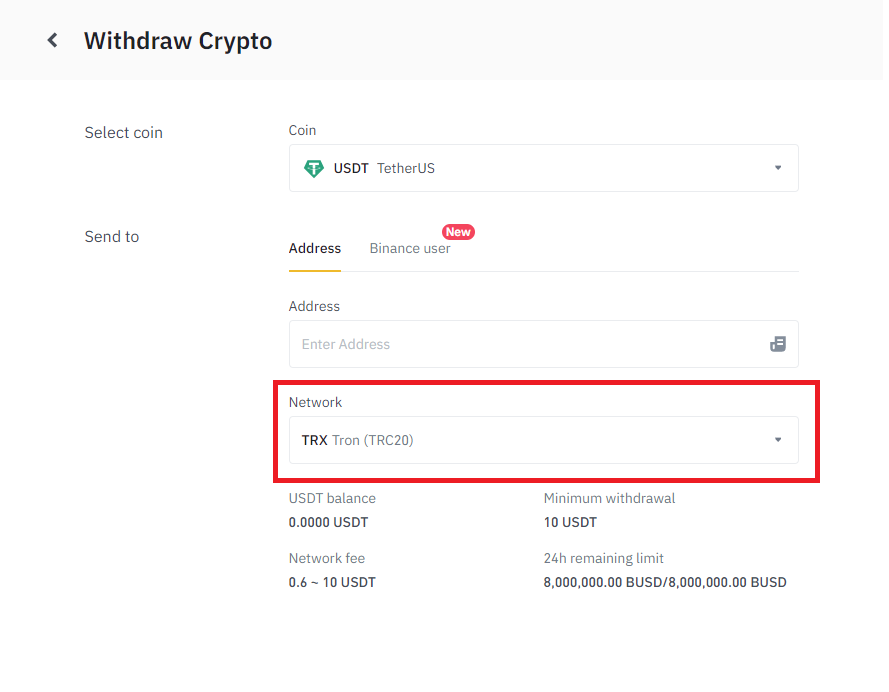Click the USDT balance label
Screen dimensions: 889x692
click(332, 498)
